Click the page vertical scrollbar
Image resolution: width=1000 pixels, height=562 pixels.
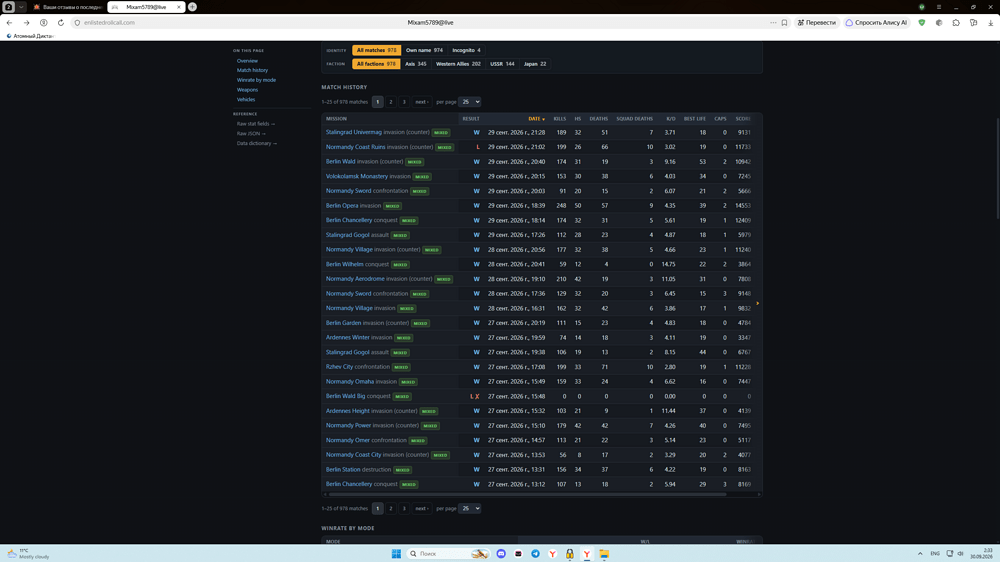pos(997,169)
